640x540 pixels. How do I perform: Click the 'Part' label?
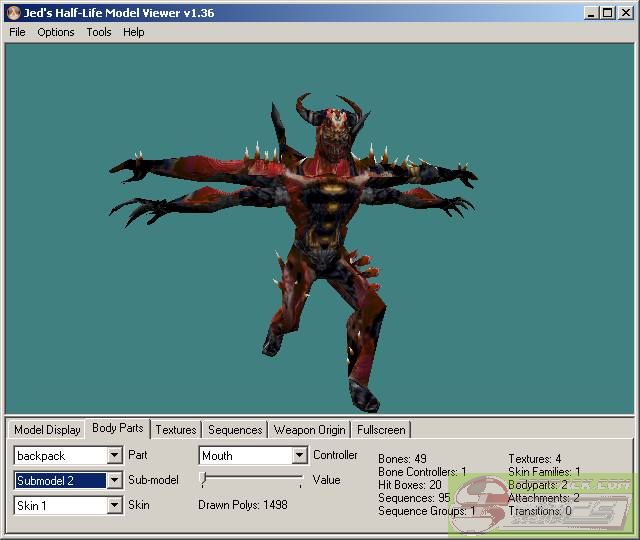(138, 455)
